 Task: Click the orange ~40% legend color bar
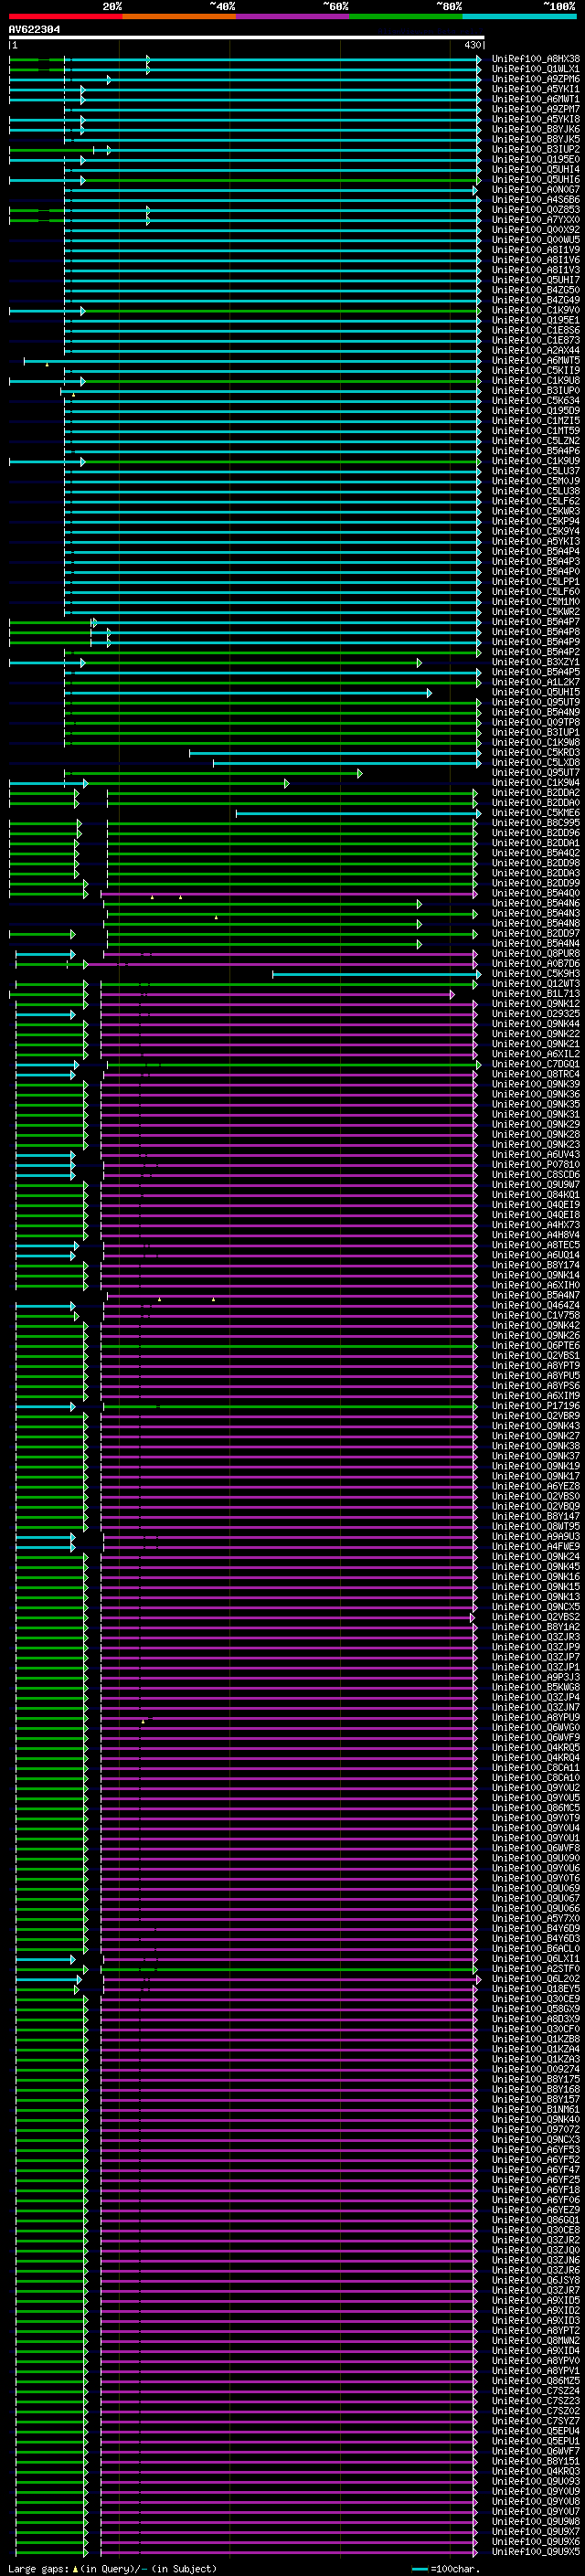pos(178,16)
